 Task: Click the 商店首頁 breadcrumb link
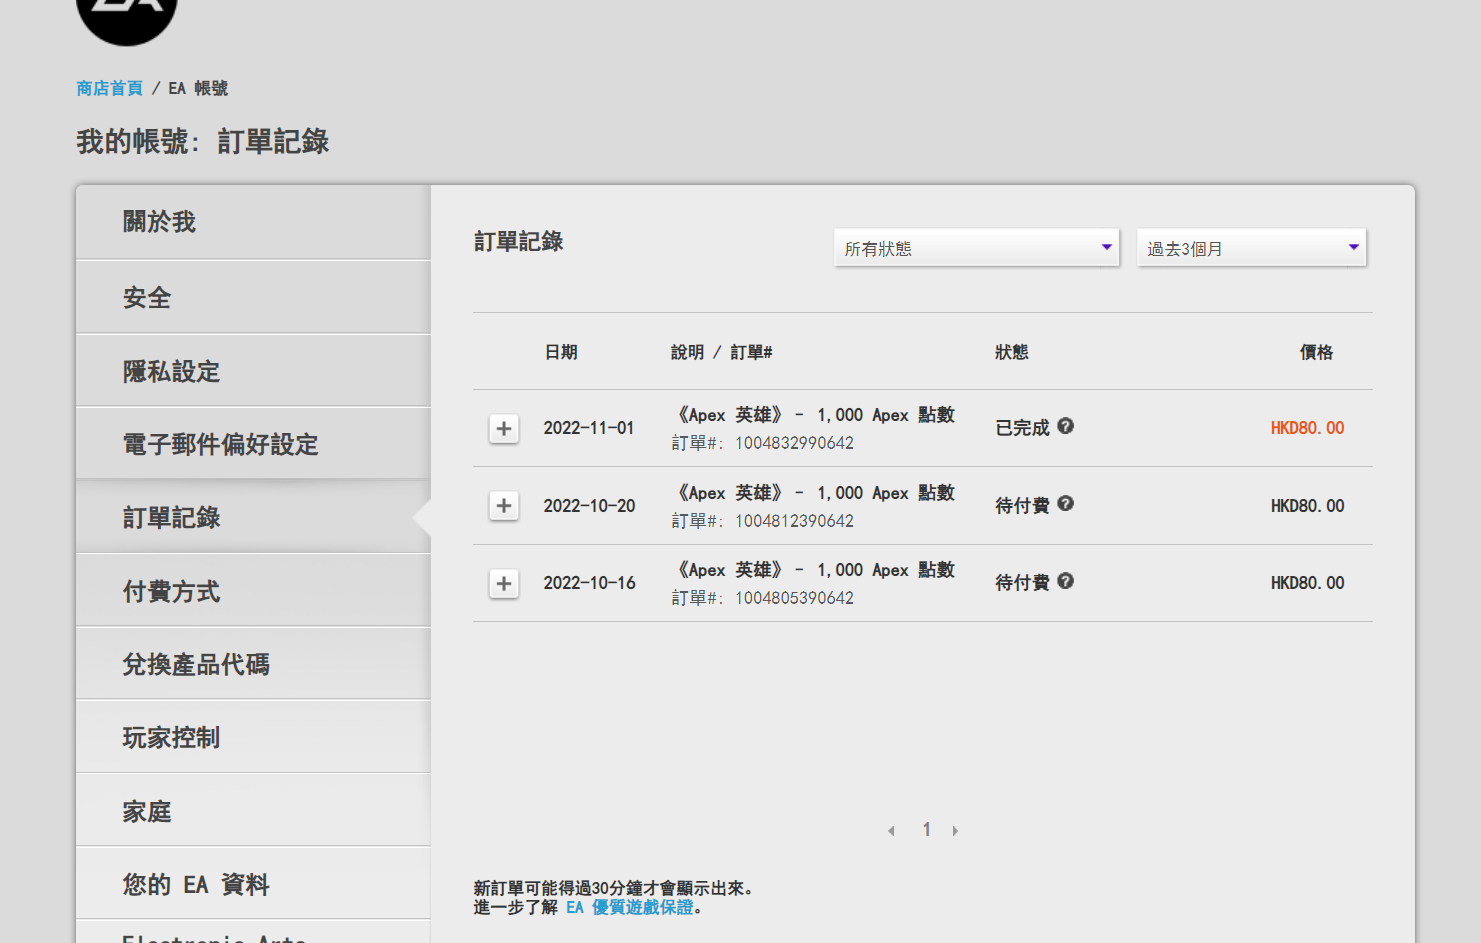click(x=110, y=88)
